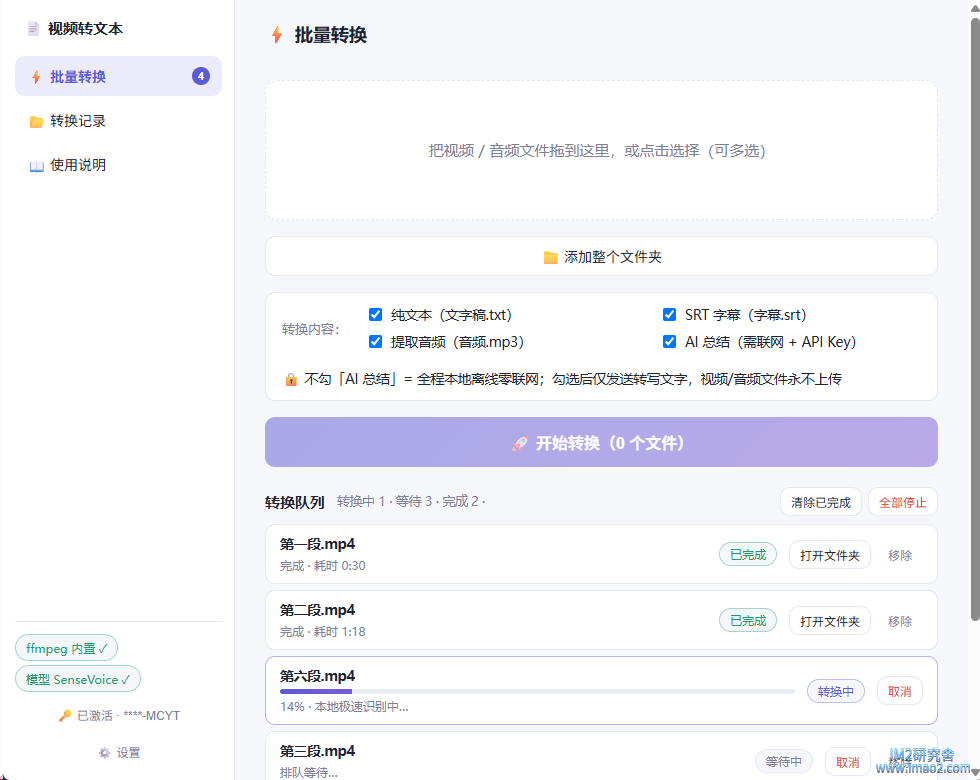Viewport: 980px width, 780px height.
Task: Open 设置 at the sidebar bottom
Action: pyautogui.click(x=119, y=752)
